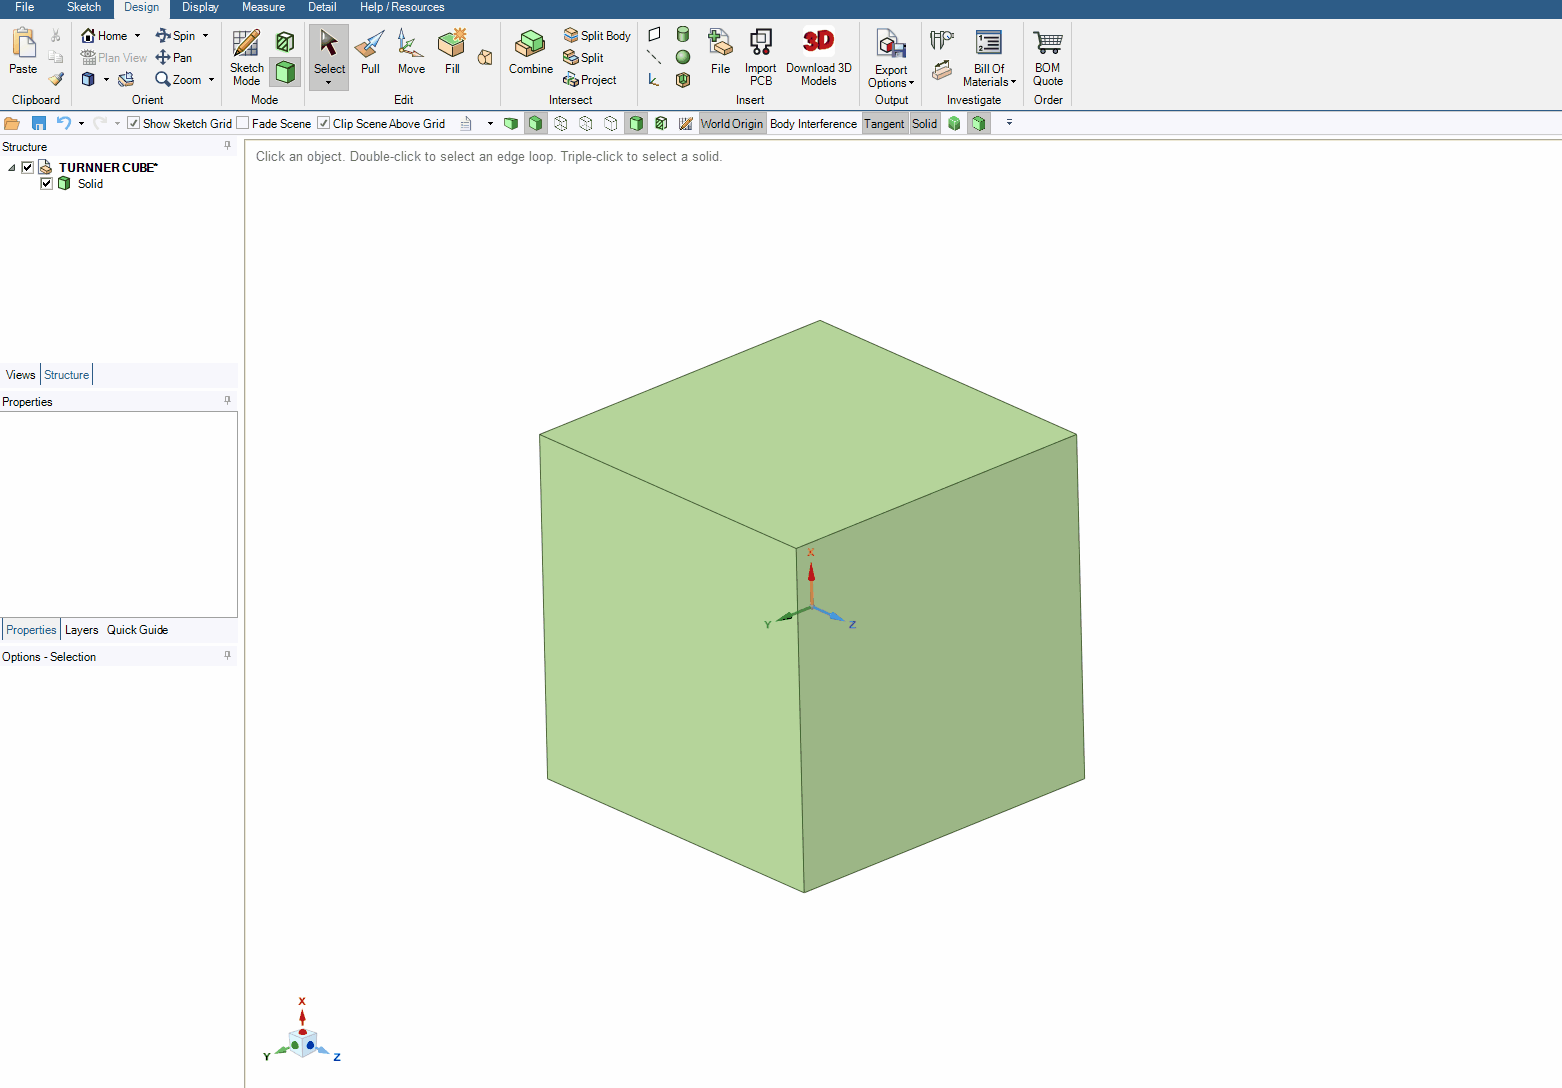The width and height of the screenshot is (1562, 1088).
Task: Switch to the Sketch ribbon tab
Action: [84, 7]
